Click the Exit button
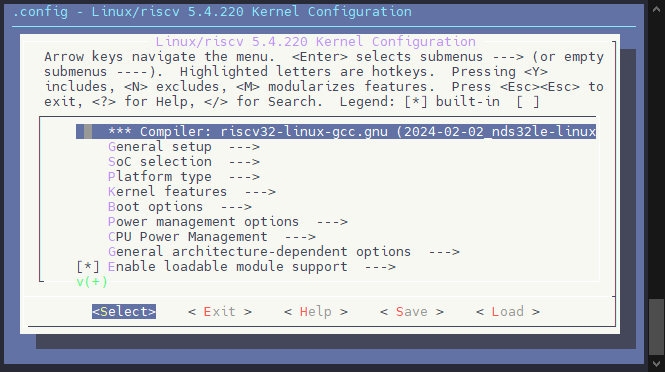Viewport: 665px width, 372px height. [220, 312]
